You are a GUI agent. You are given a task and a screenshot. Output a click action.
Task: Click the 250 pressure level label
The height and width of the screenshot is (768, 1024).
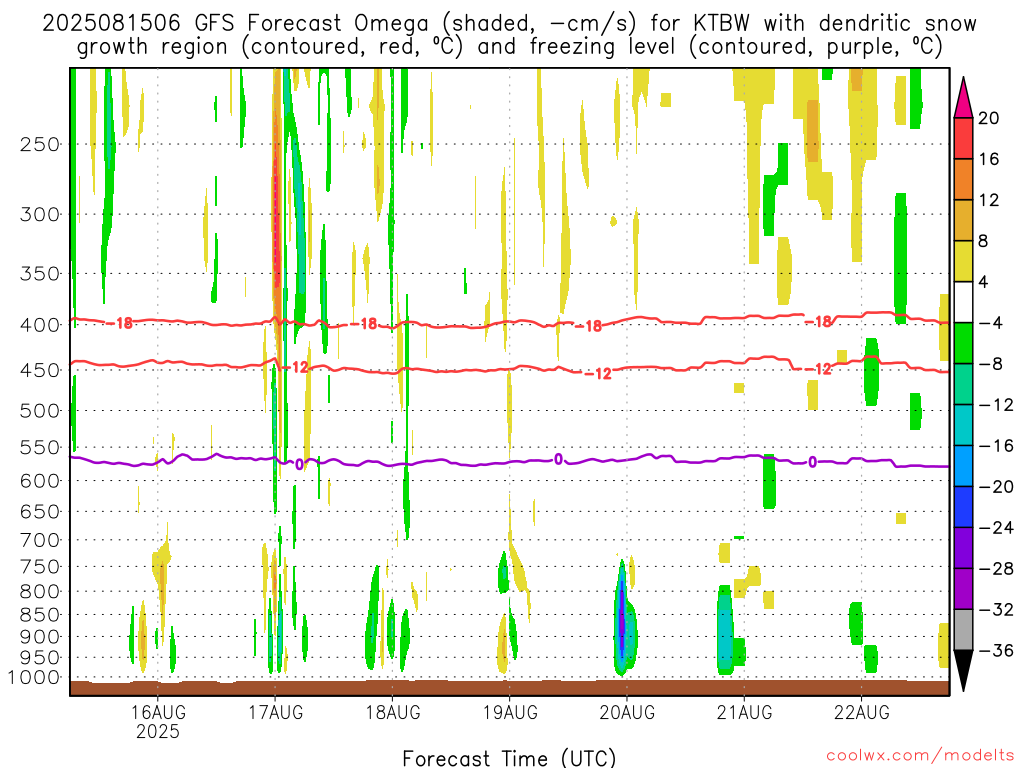(40, 144)
